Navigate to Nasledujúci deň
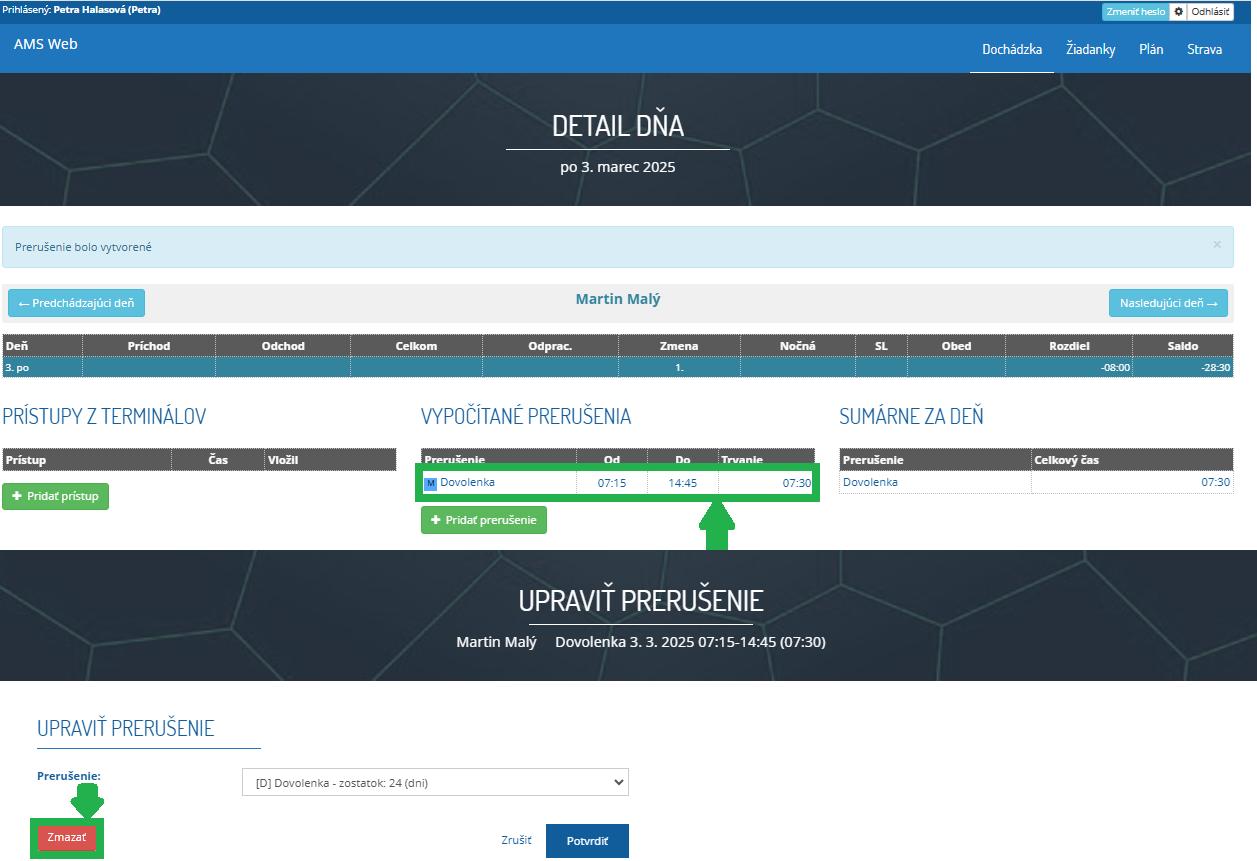This screenshot has width=1257, height=861. [x=1167, y=302]
